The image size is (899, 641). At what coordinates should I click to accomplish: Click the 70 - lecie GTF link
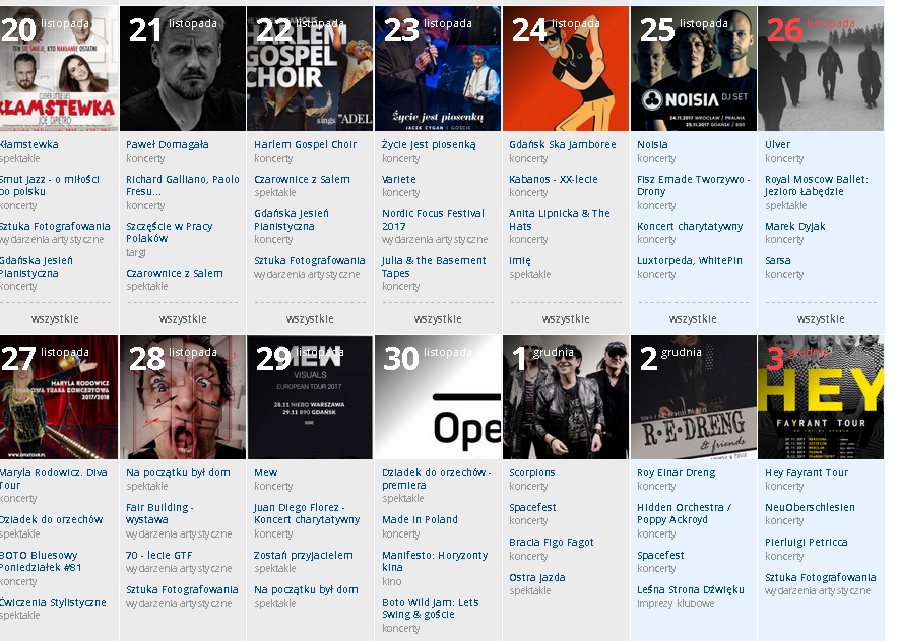click(159, 556)
